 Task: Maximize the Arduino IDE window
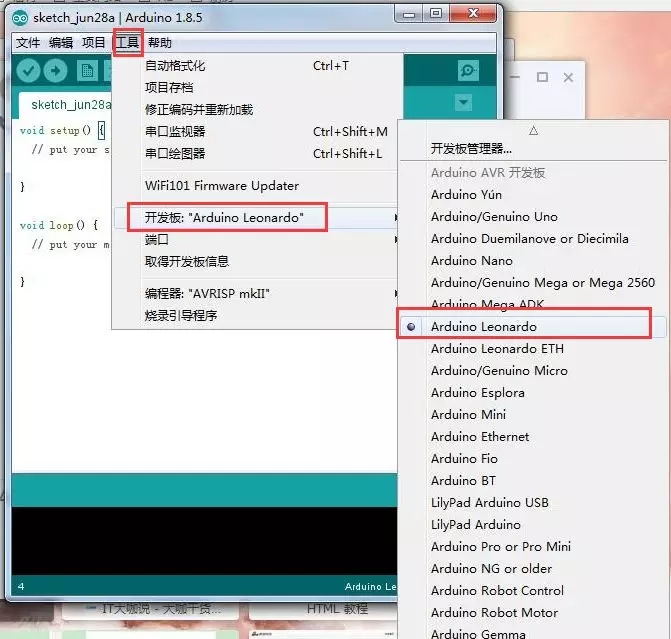point(436,14)
